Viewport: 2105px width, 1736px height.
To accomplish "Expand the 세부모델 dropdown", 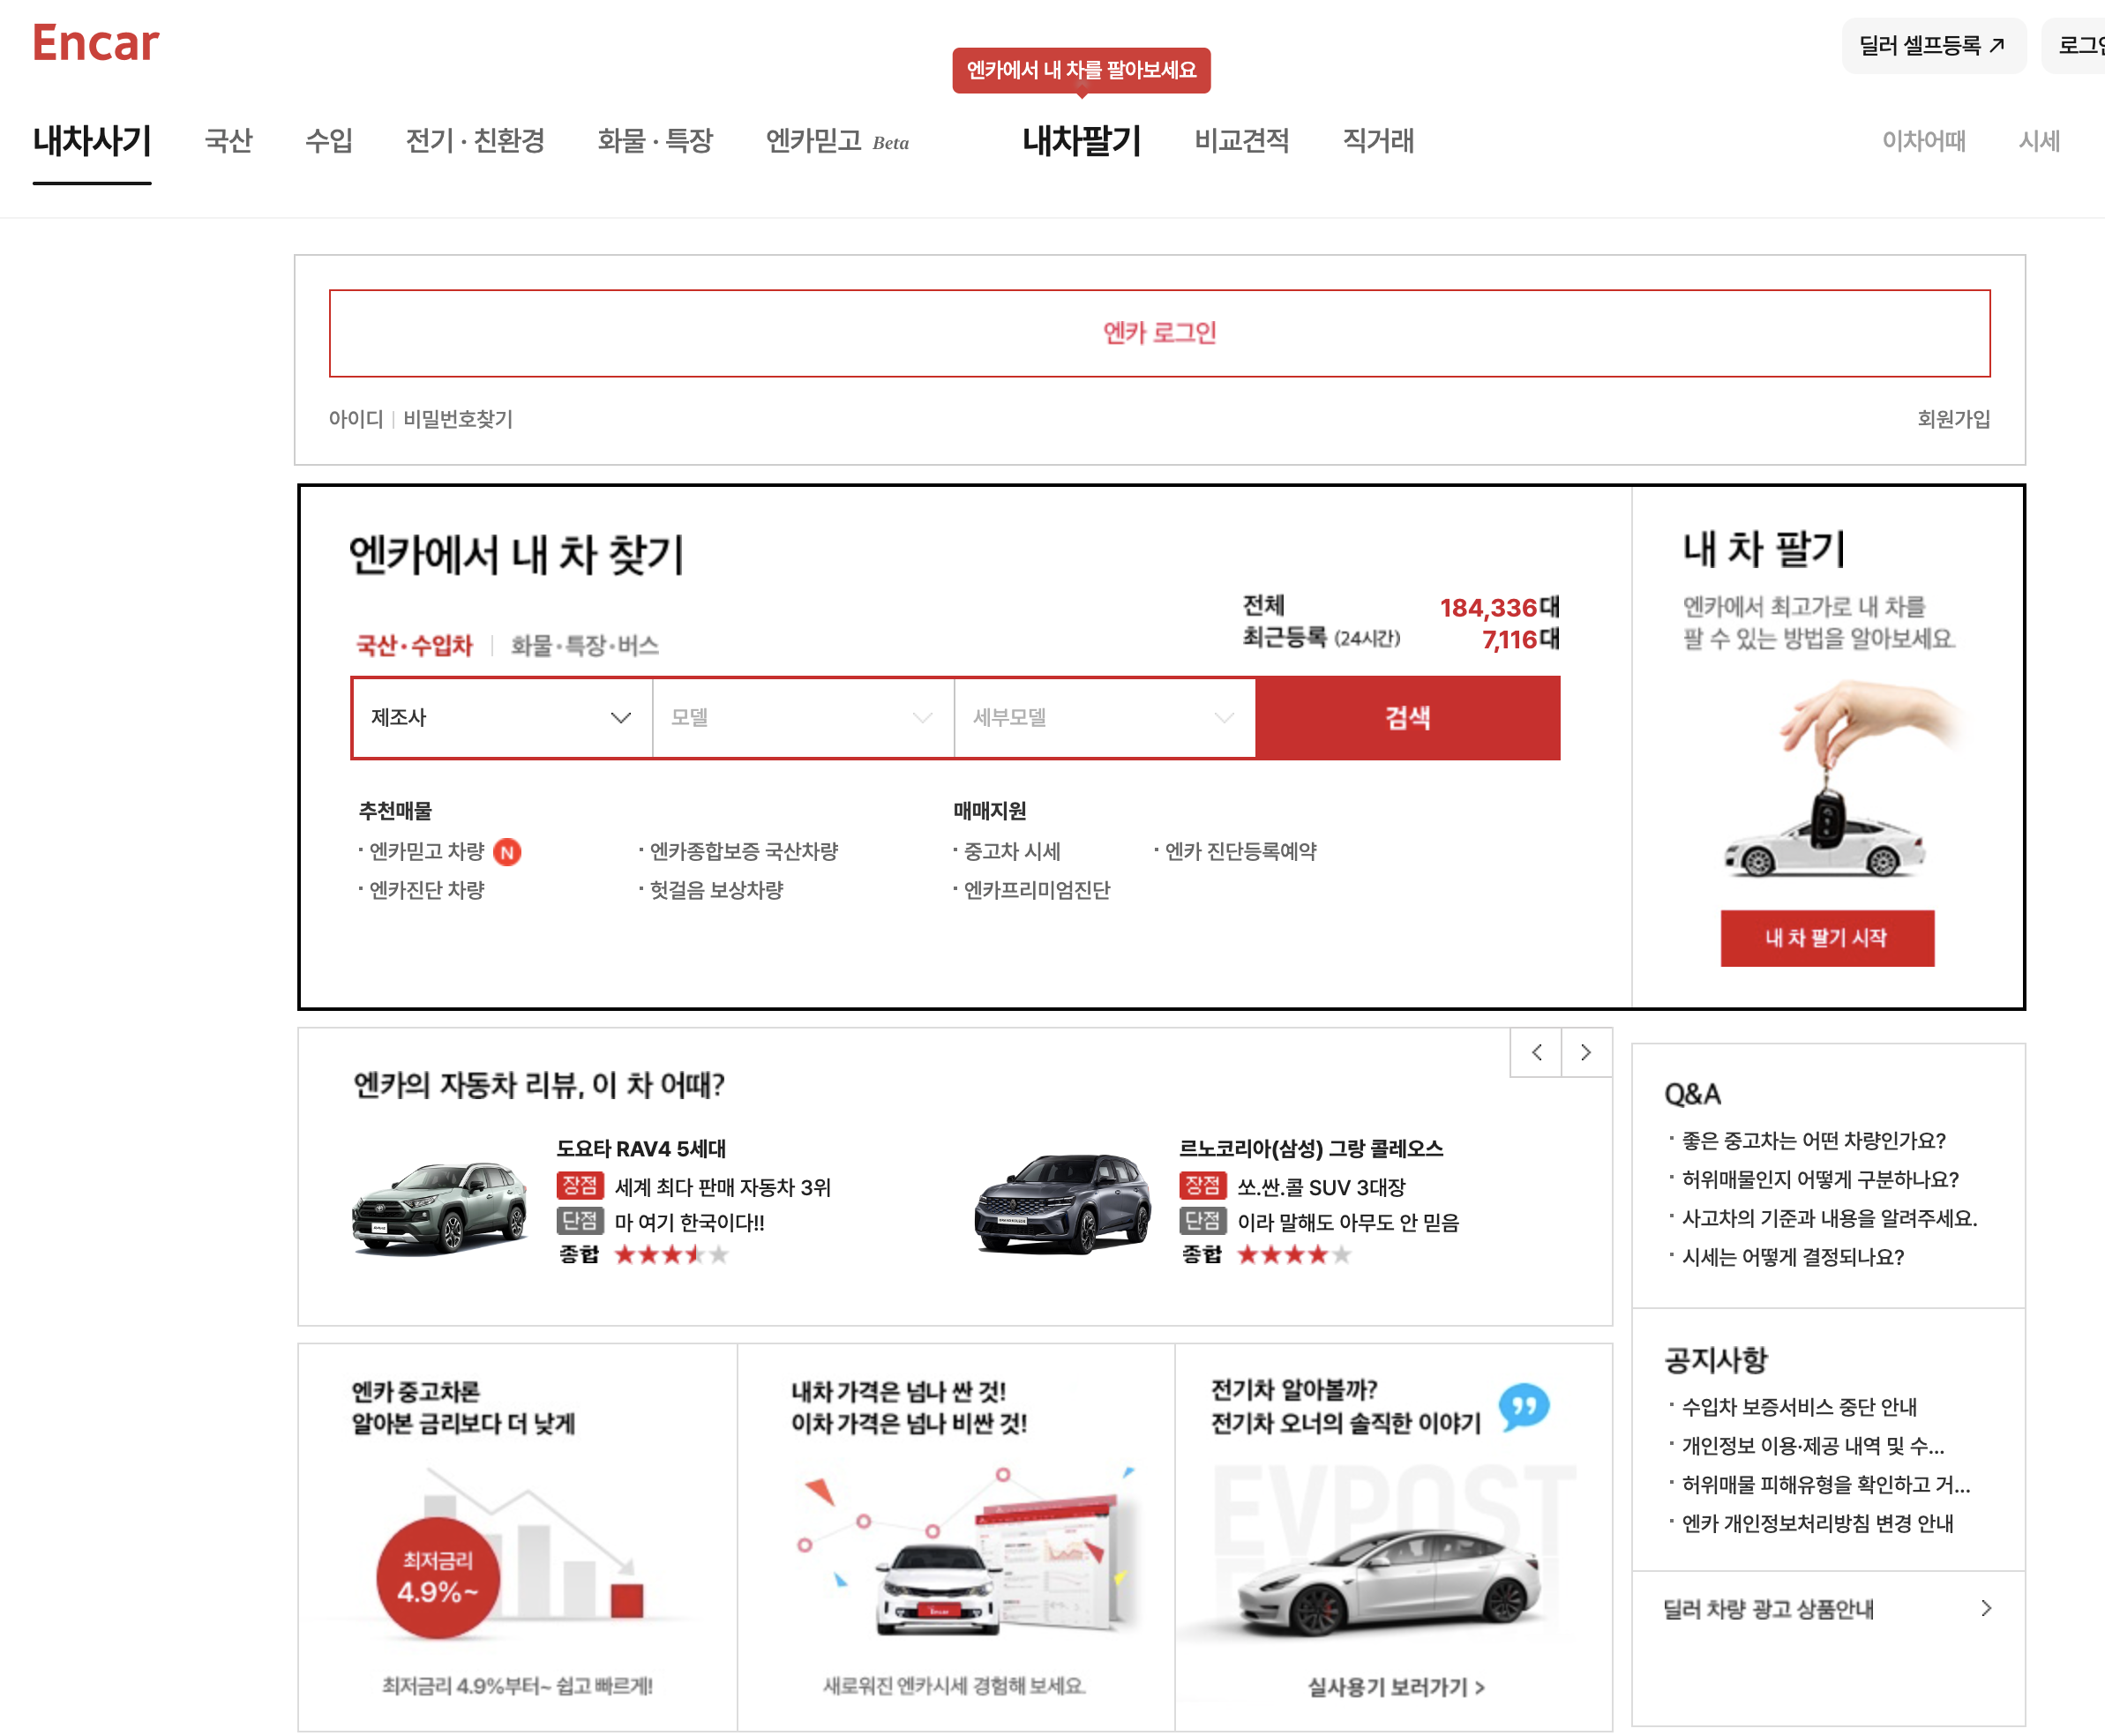I will (x=1104, y=718).
